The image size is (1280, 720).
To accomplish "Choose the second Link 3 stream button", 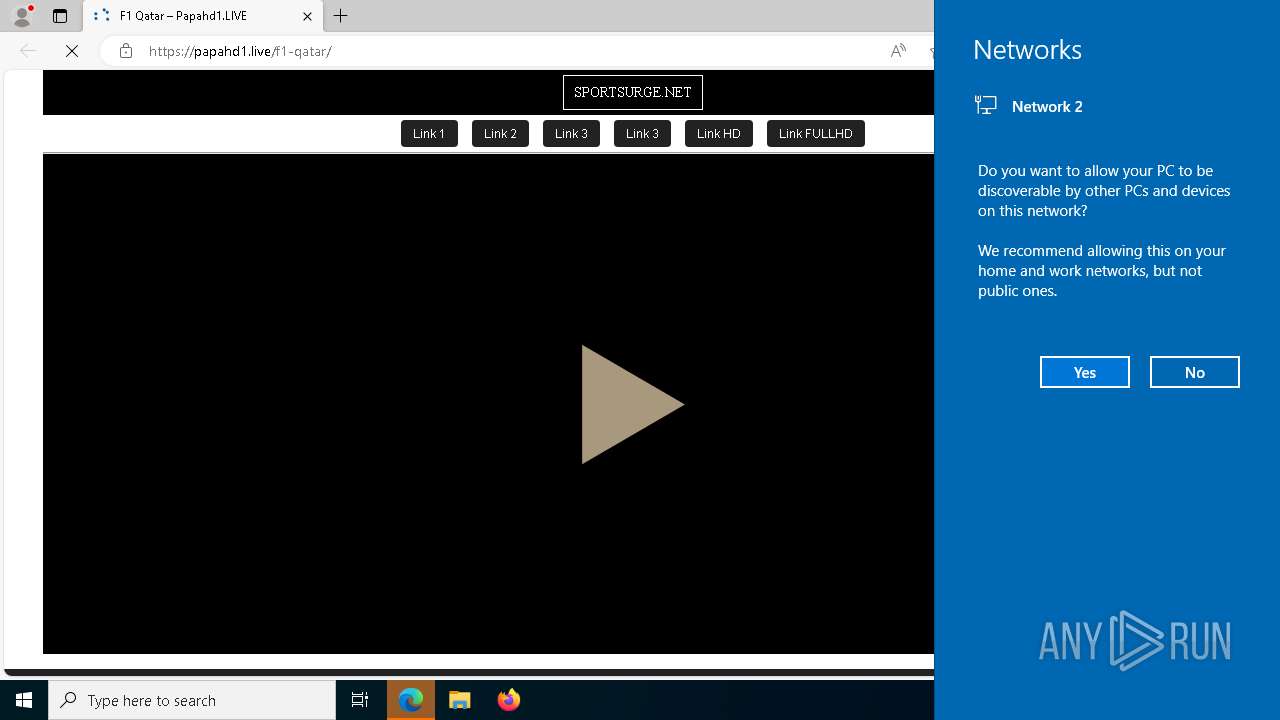I will coord(642,133).
